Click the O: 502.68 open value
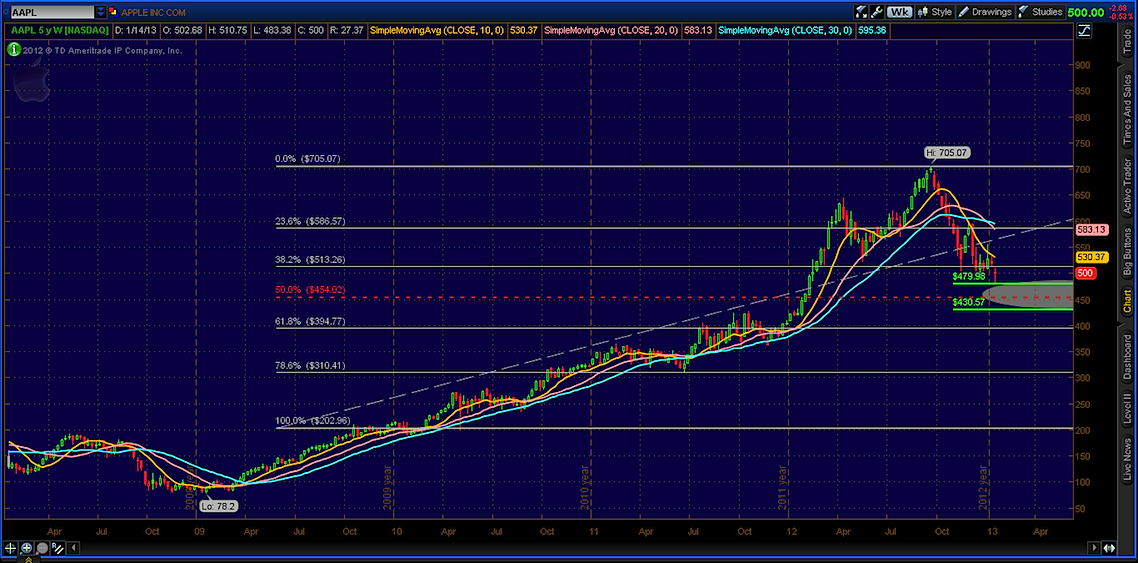This screenshot has width=1138, height=563. pyautogui.click(x=181, y=30)
